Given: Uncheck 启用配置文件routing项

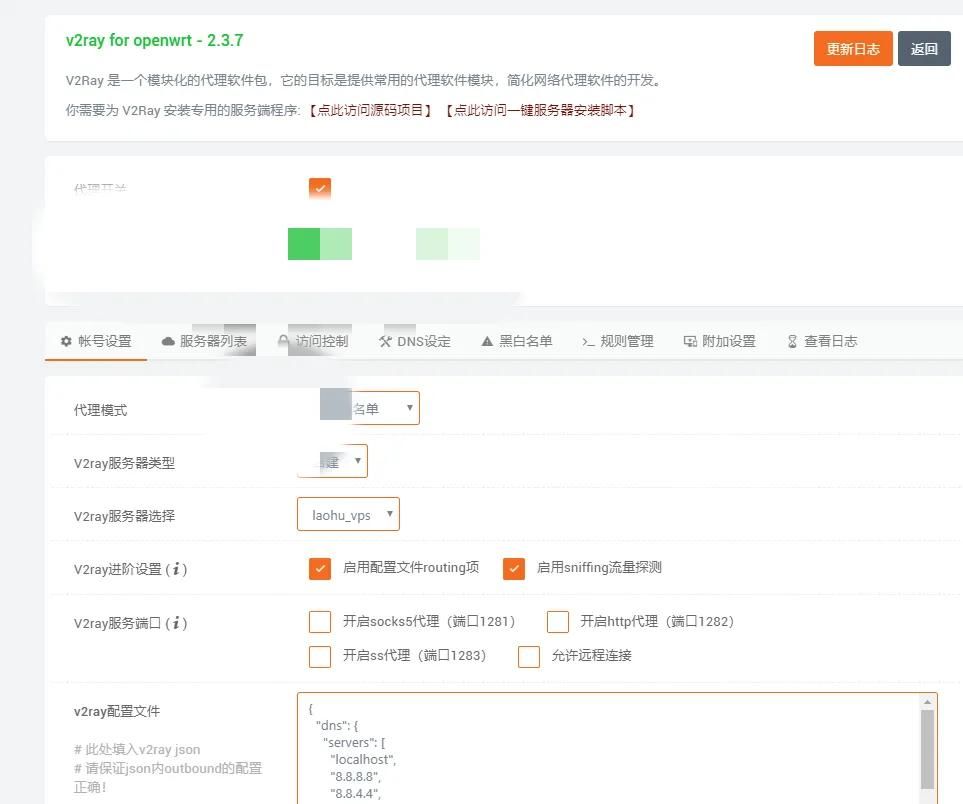Looking at the screenshot, I should click(x=320, y=569).
